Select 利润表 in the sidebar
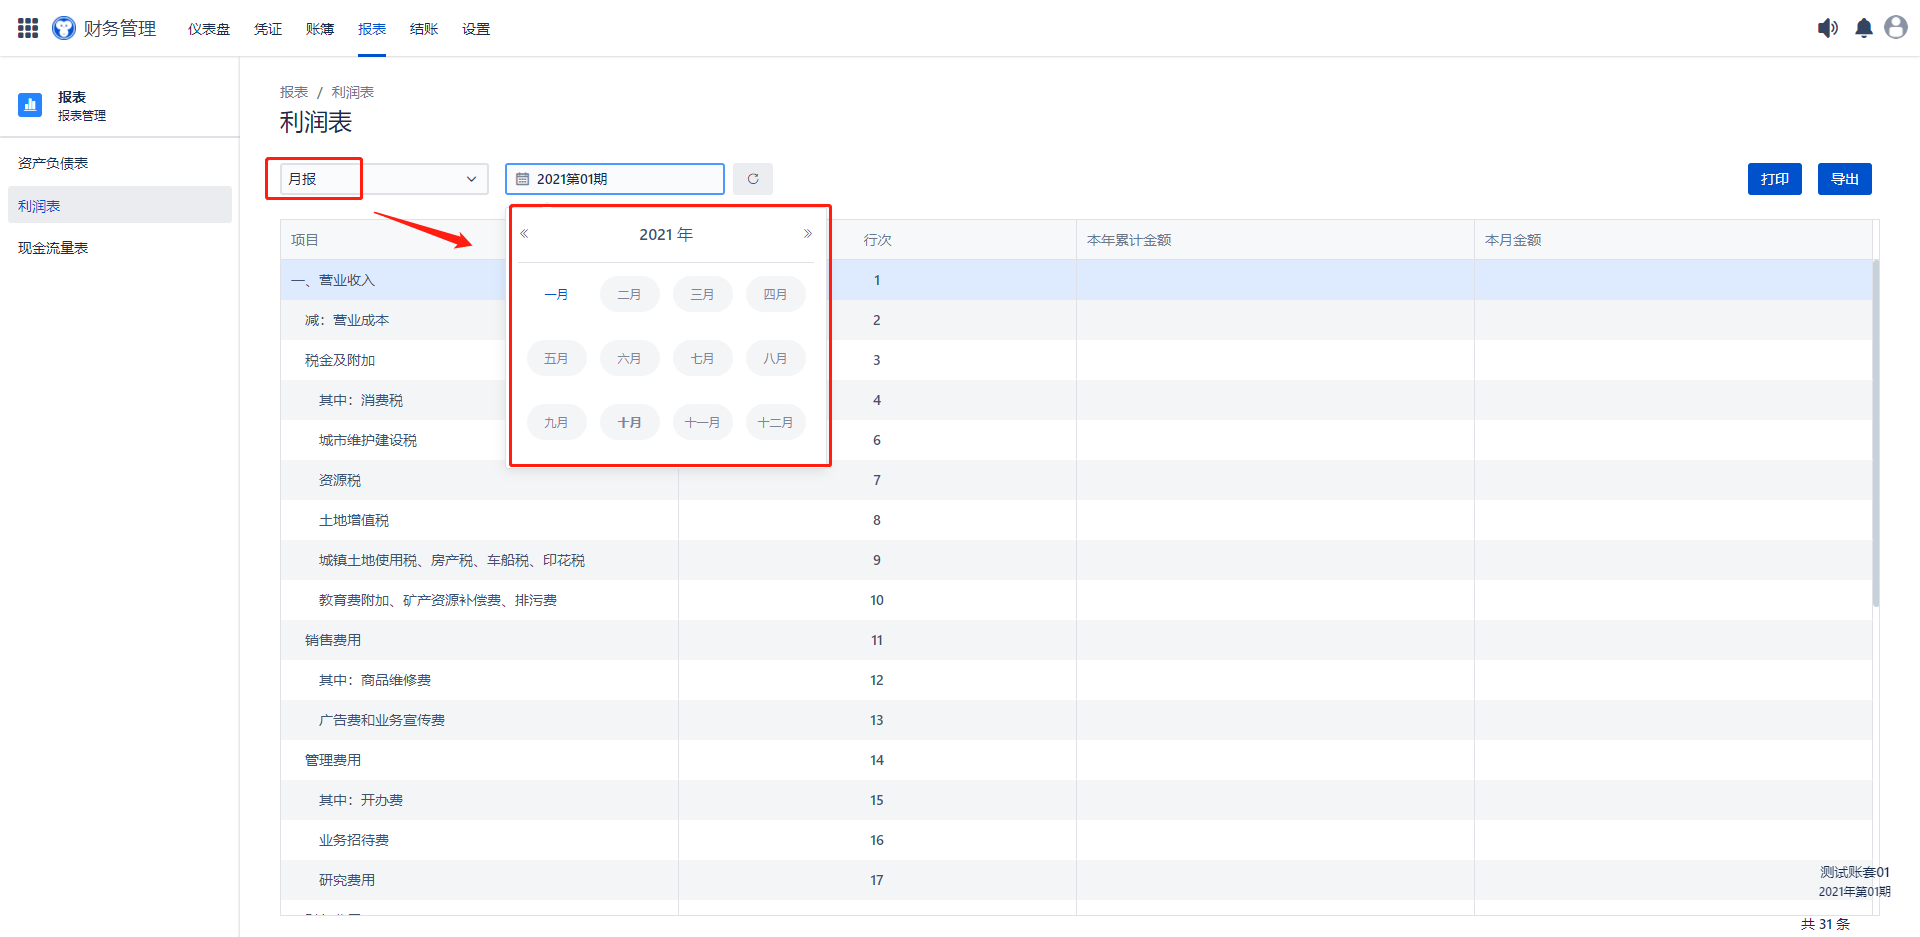 (x=120, y=205)
